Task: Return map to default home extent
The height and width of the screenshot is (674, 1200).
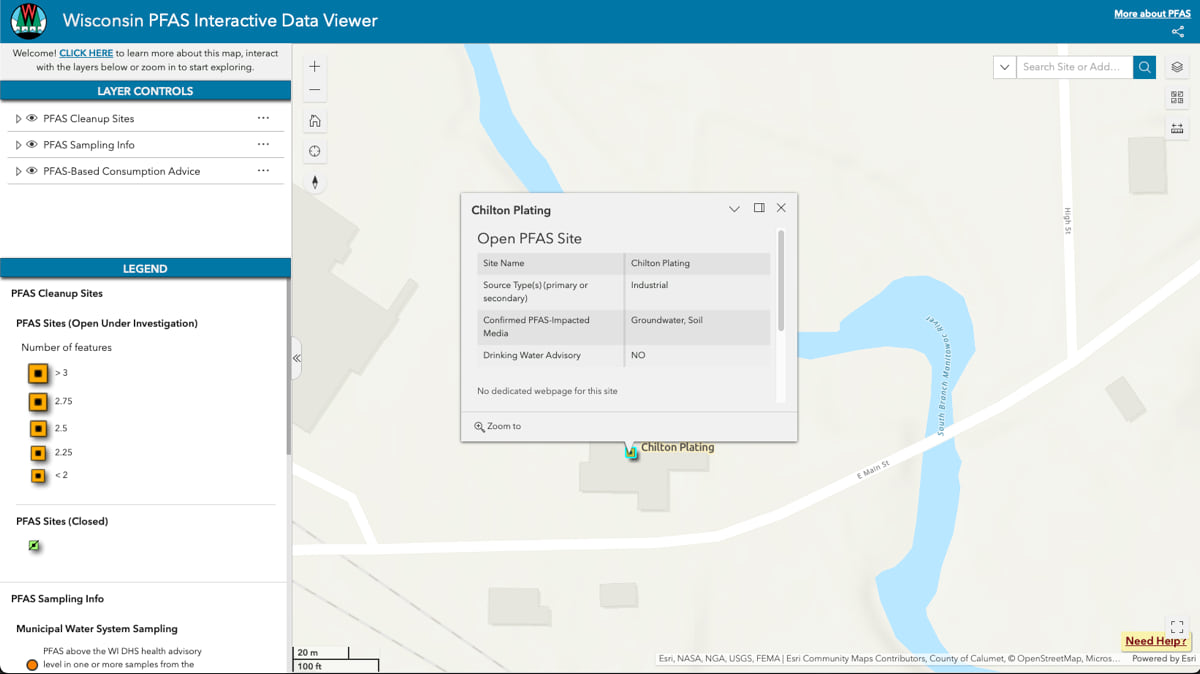Action: click(315, 121)
